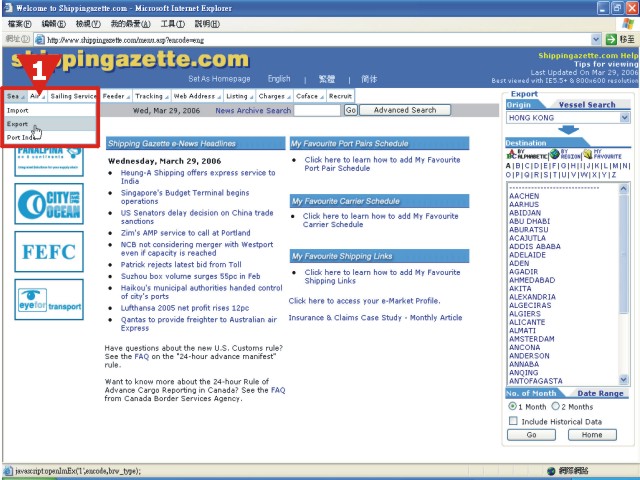
Task: Select ALEXANDRIA in destination list
Action: point(532,297)
